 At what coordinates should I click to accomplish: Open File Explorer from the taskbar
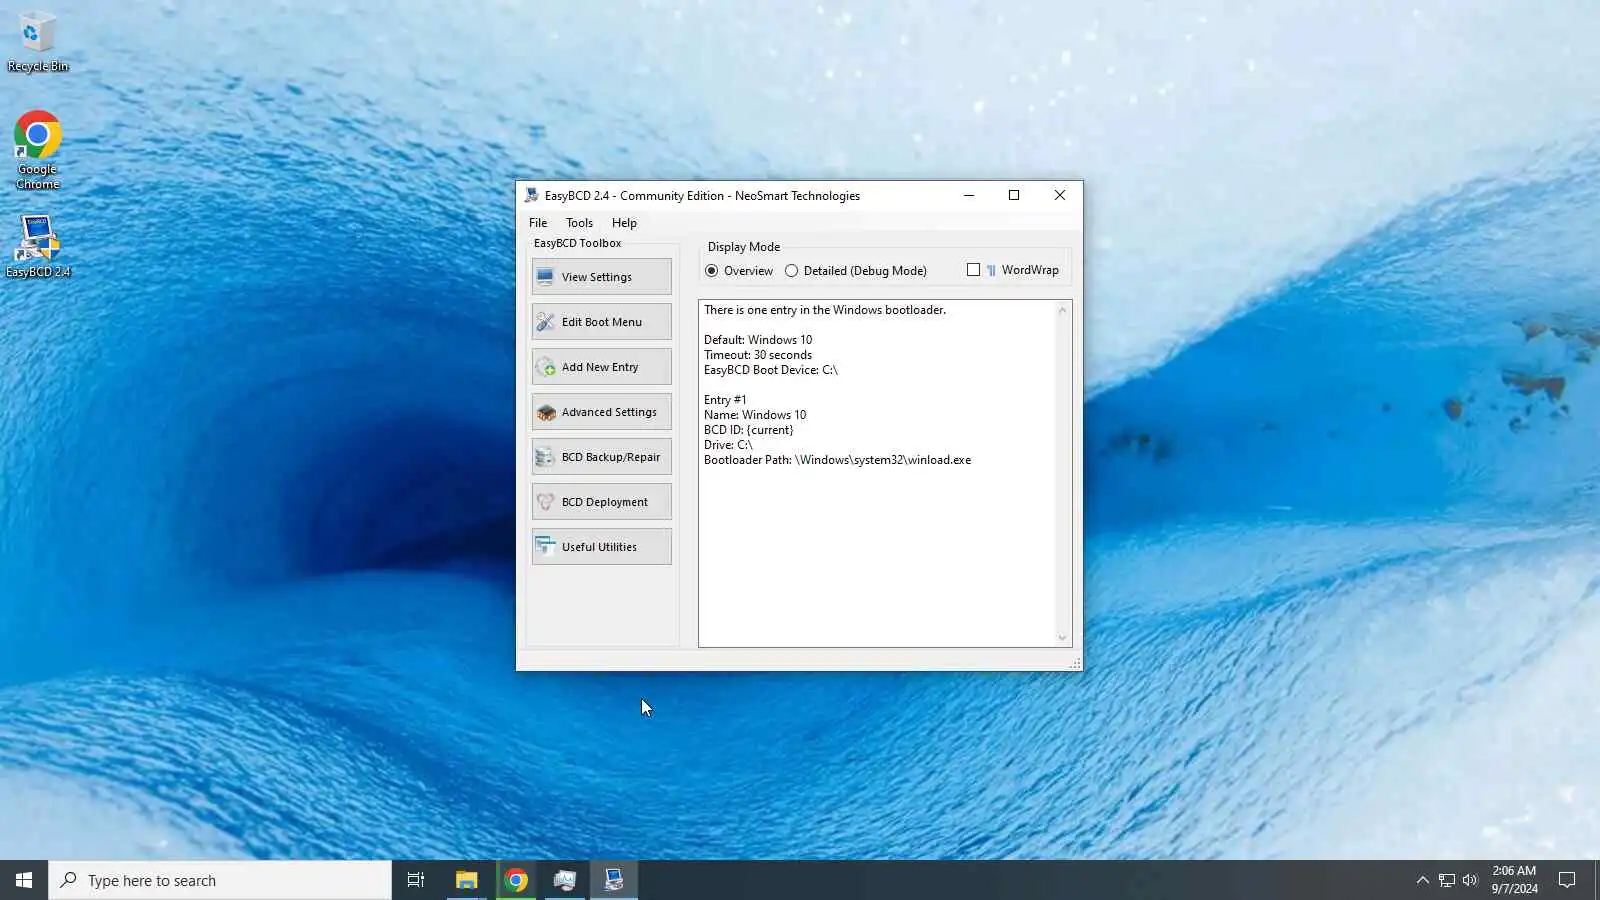[466, 880]
